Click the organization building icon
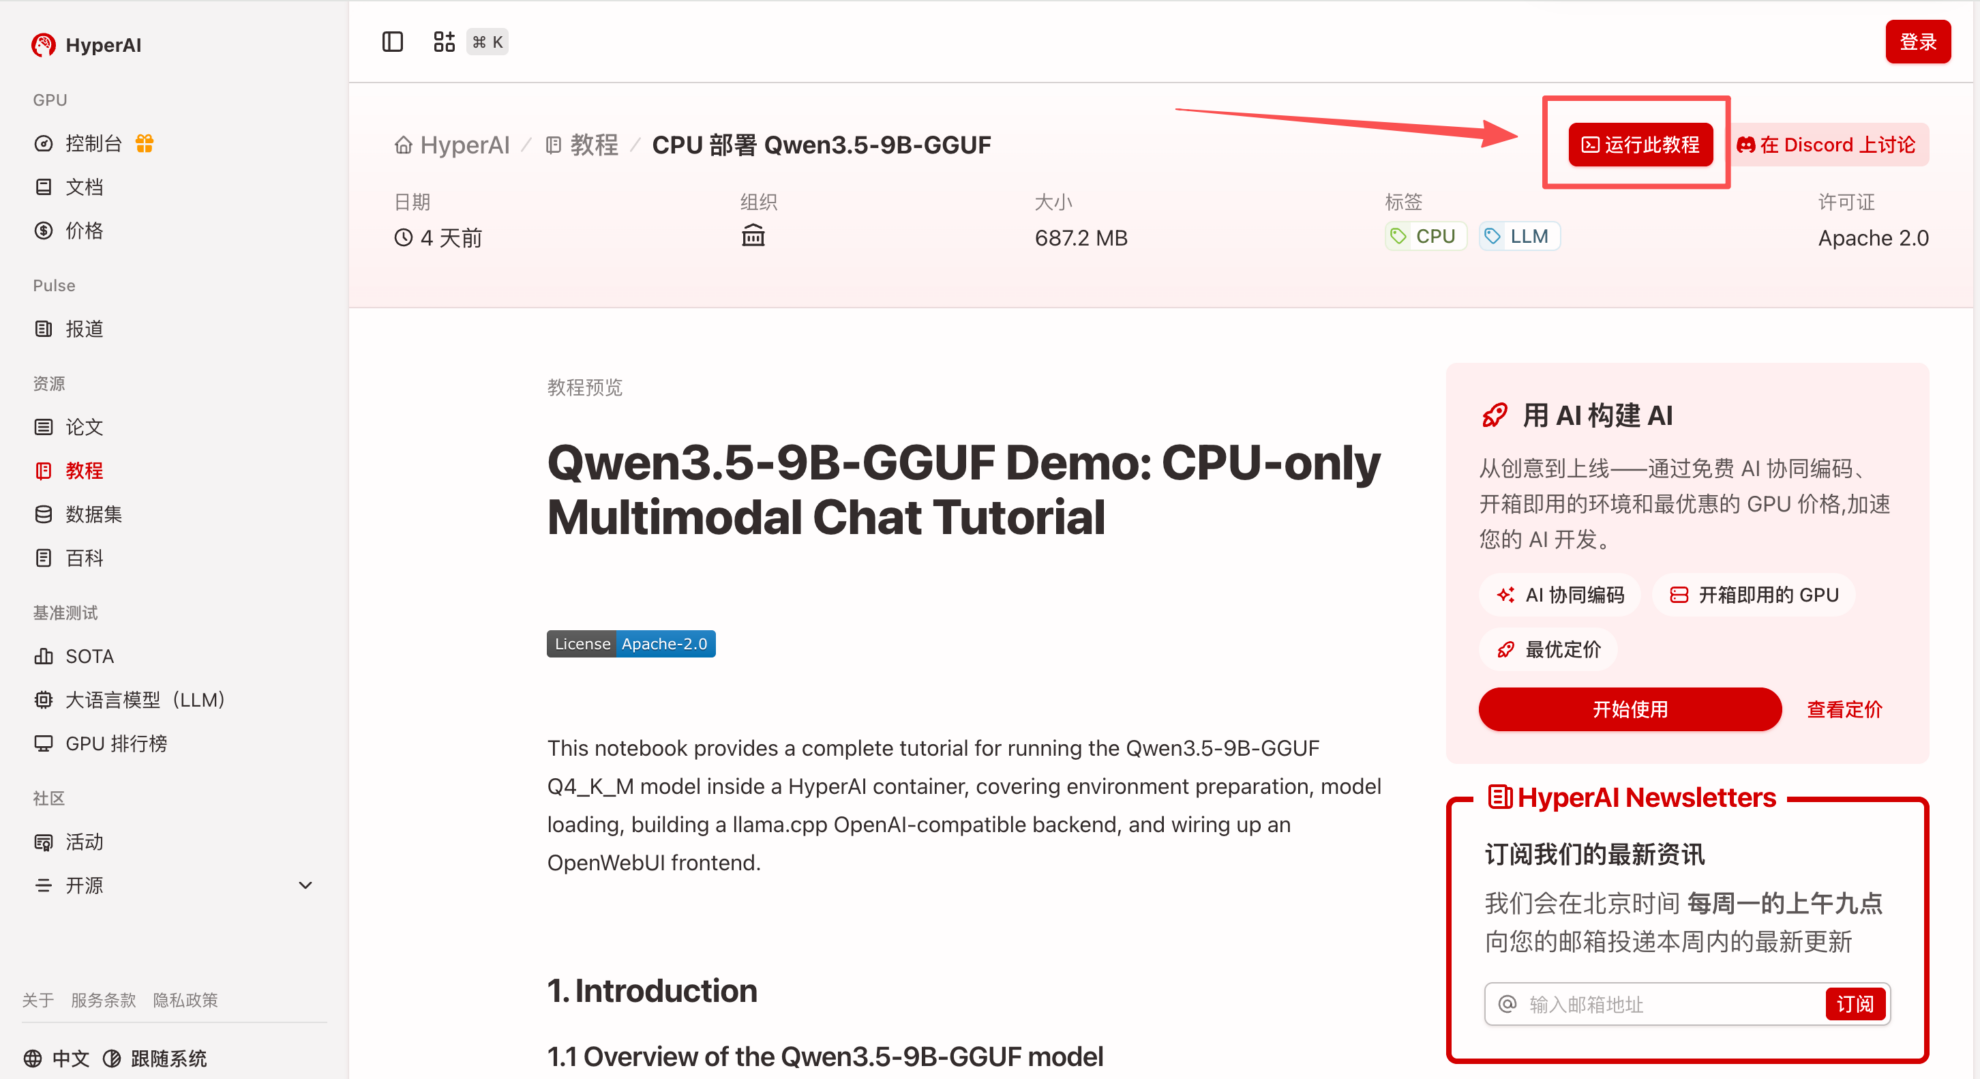This screenshot has height=1079, width=1980. (753, 236)
